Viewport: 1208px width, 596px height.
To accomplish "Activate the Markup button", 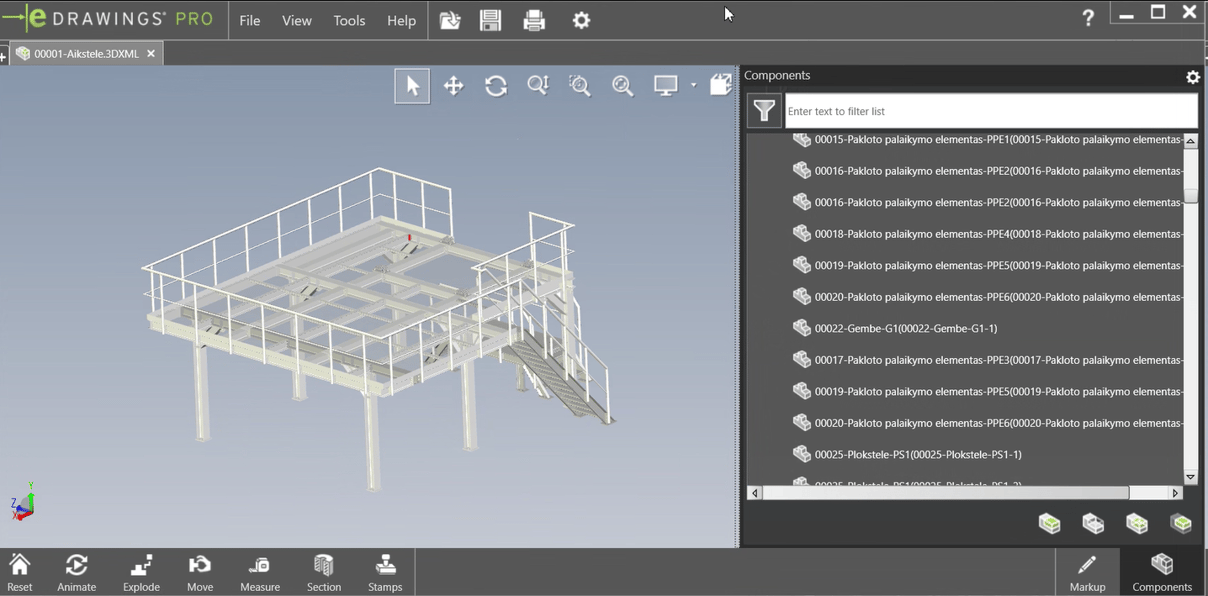I will click(1088, 570).
